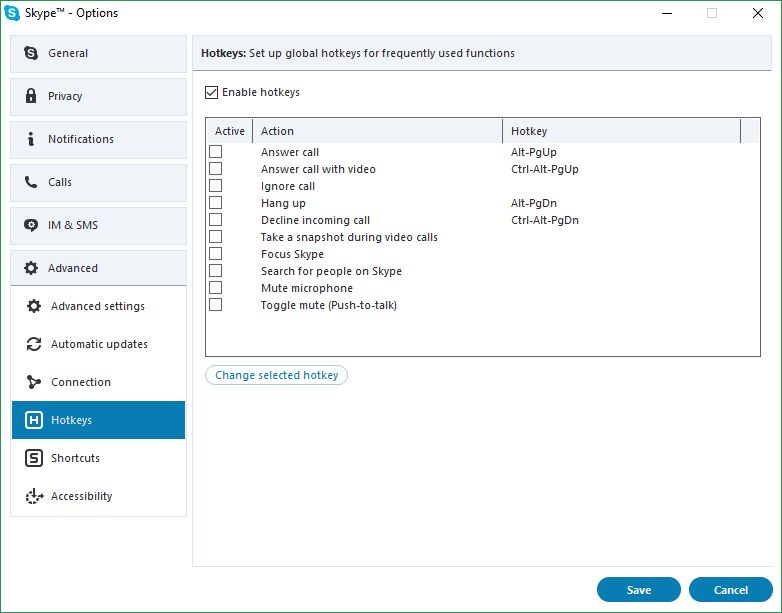The image size is (782, 613).
Task: Open the General options section
Action: click(98, 53)
